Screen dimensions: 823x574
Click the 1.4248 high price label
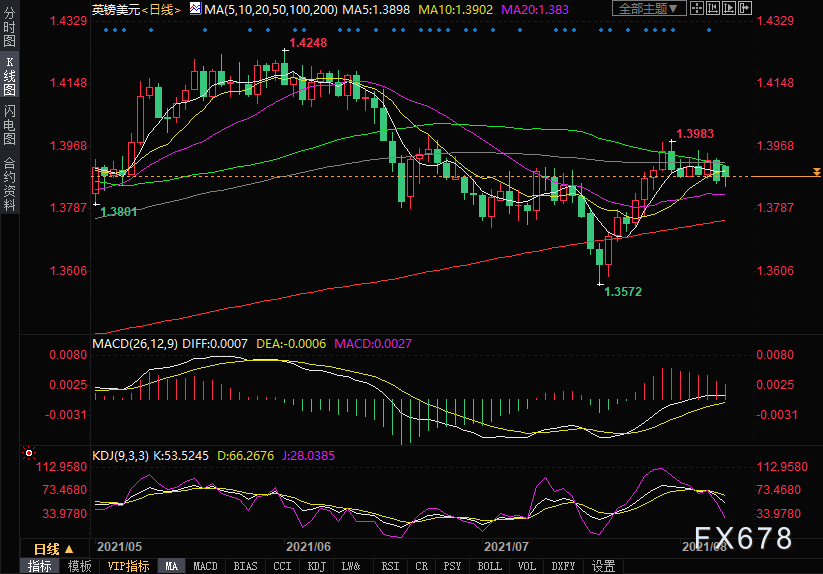pyautogui.click(x=307, y=43)
